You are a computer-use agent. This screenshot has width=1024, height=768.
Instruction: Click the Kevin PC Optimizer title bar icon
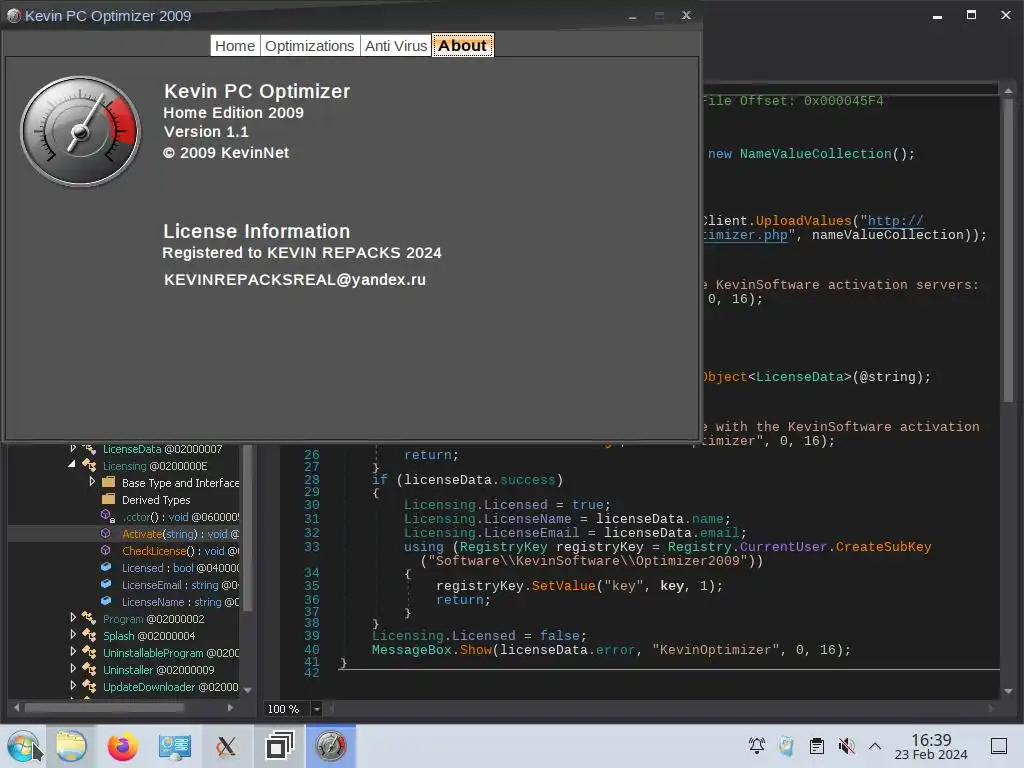click(x=13, y=16)
